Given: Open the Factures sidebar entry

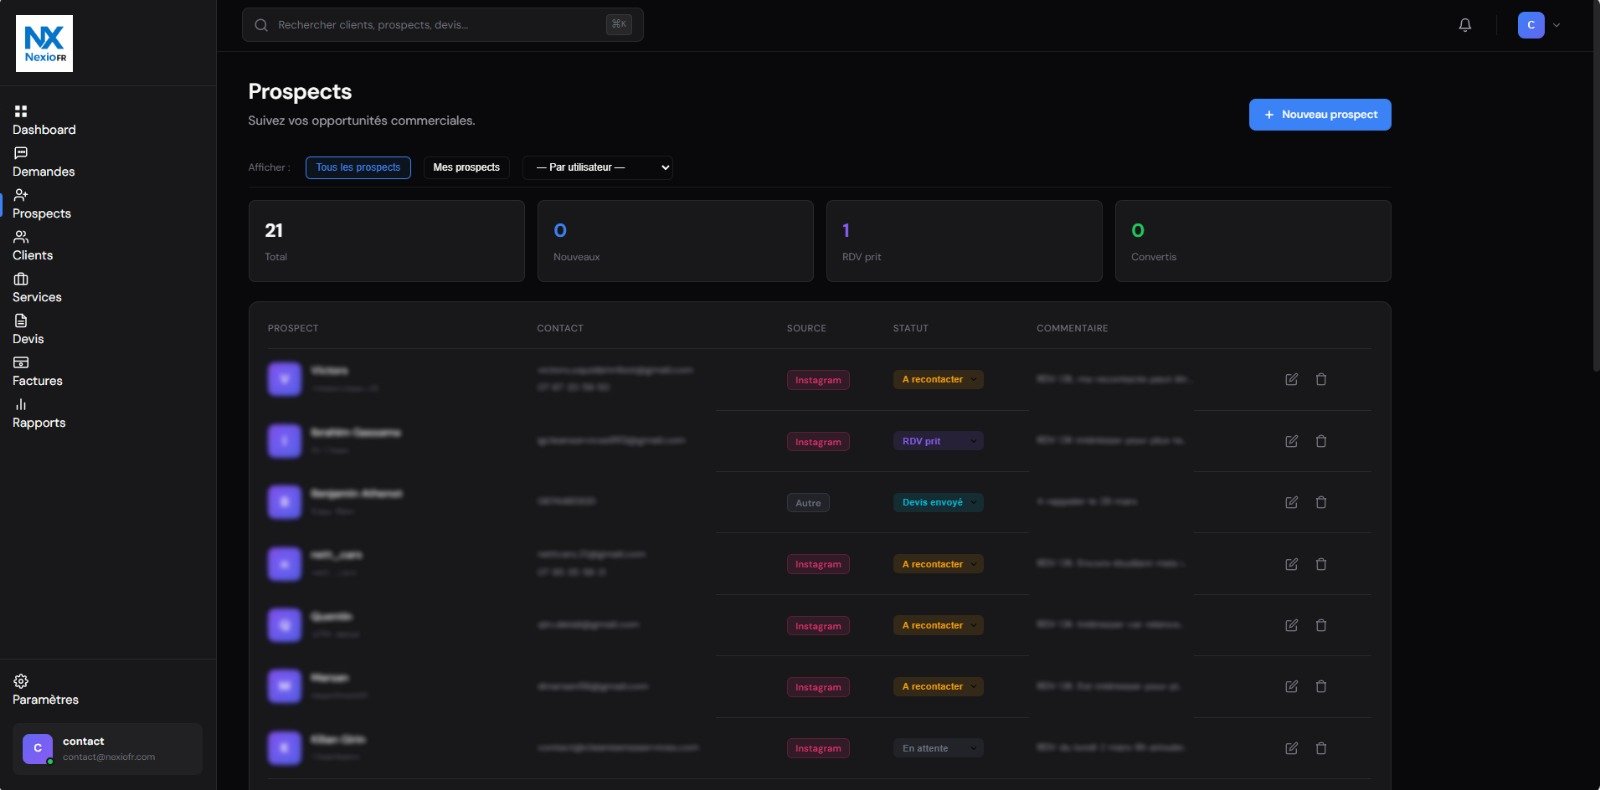Looking at the screenshot, I should pos(37,372).
